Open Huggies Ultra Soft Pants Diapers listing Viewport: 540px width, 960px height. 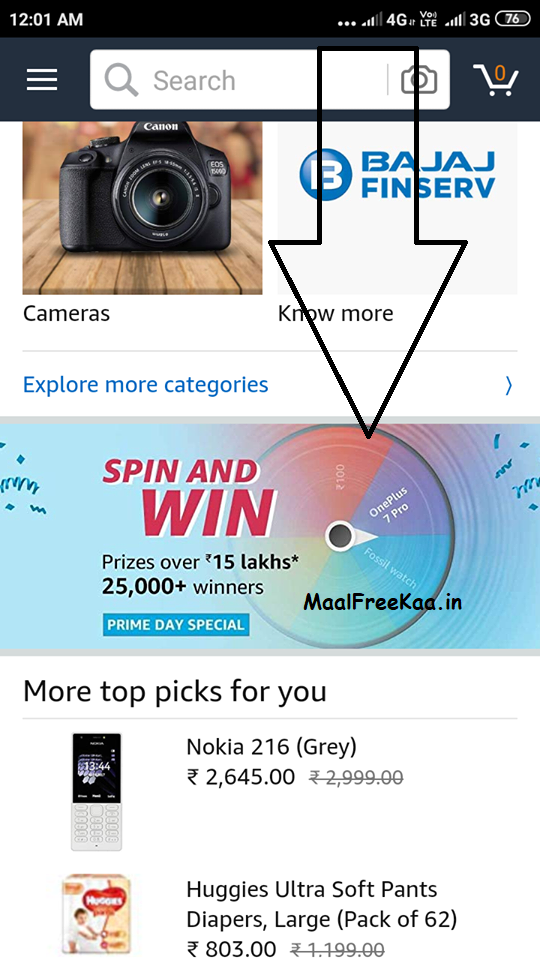tap(322, 904)
